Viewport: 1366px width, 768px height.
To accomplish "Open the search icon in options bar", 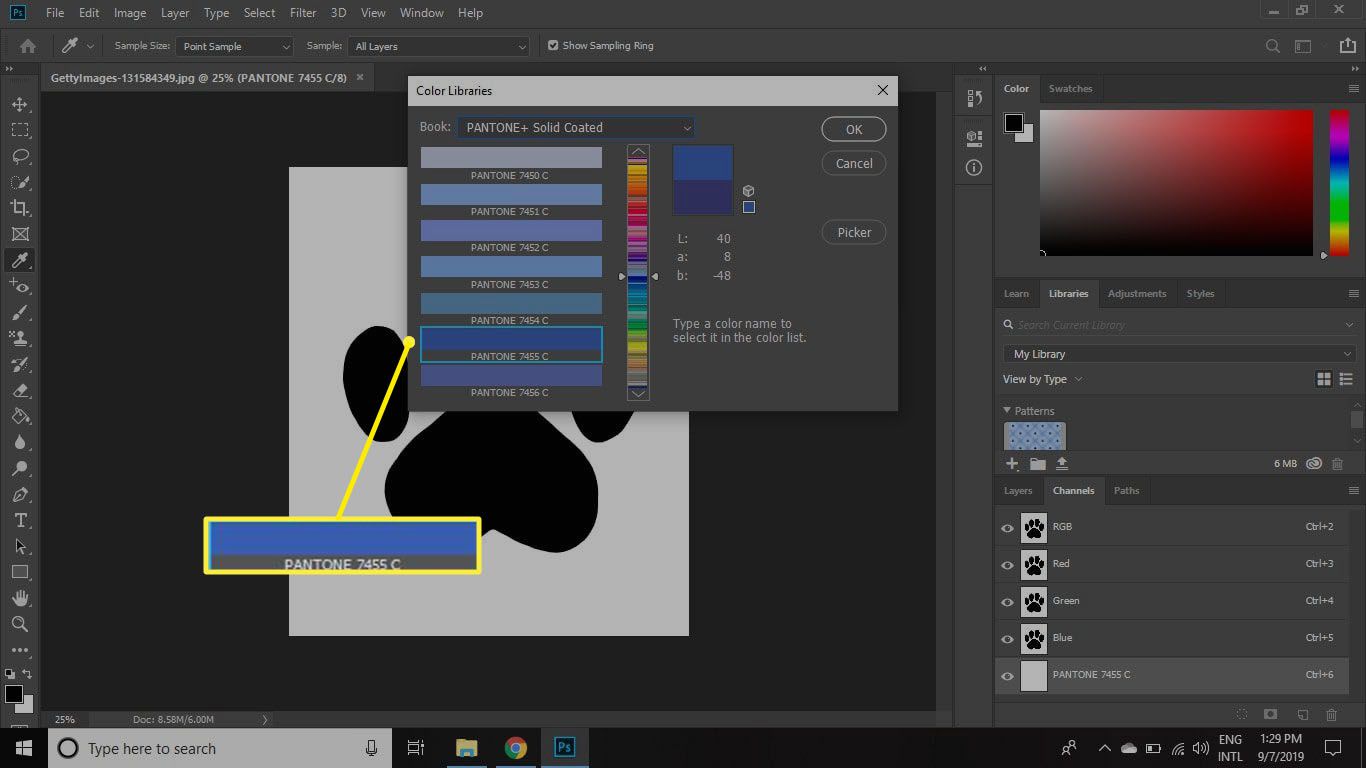I will (1273, 46).
